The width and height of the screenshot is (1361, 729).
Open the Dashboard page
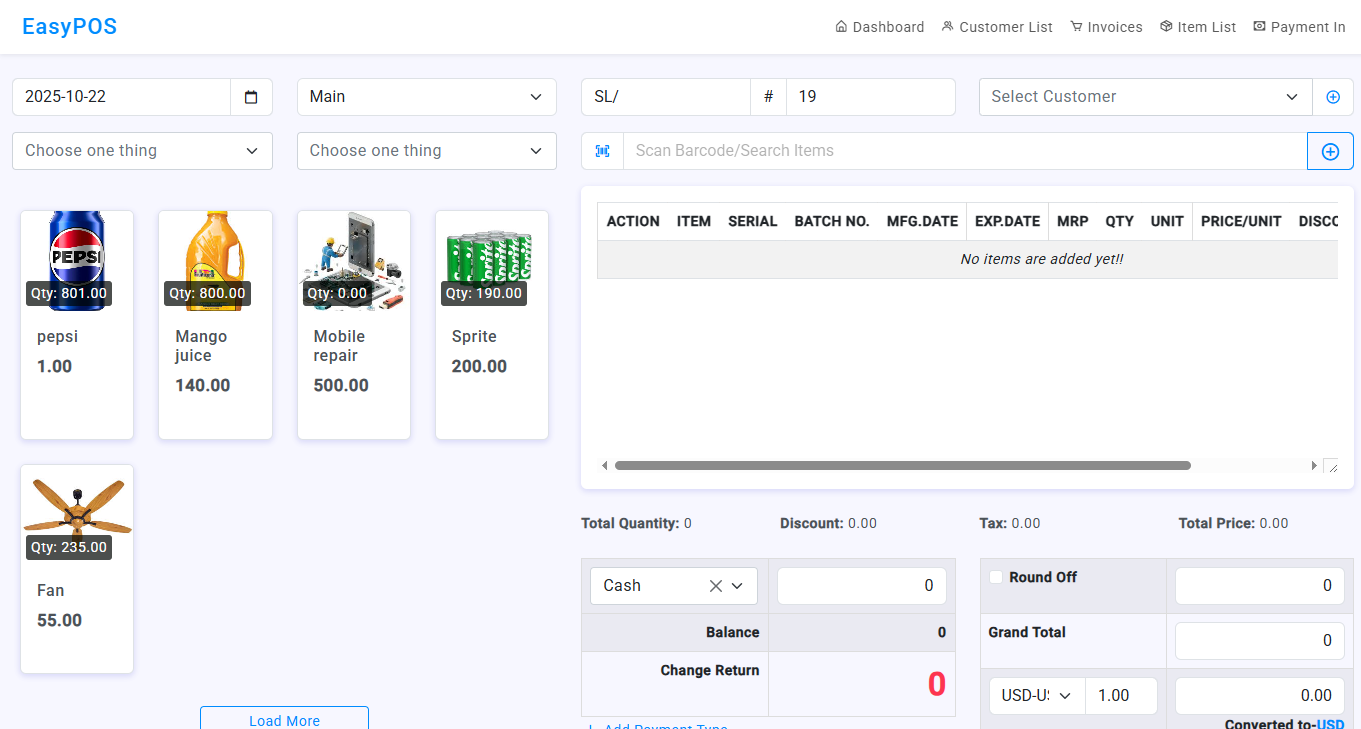coord(880,27)
